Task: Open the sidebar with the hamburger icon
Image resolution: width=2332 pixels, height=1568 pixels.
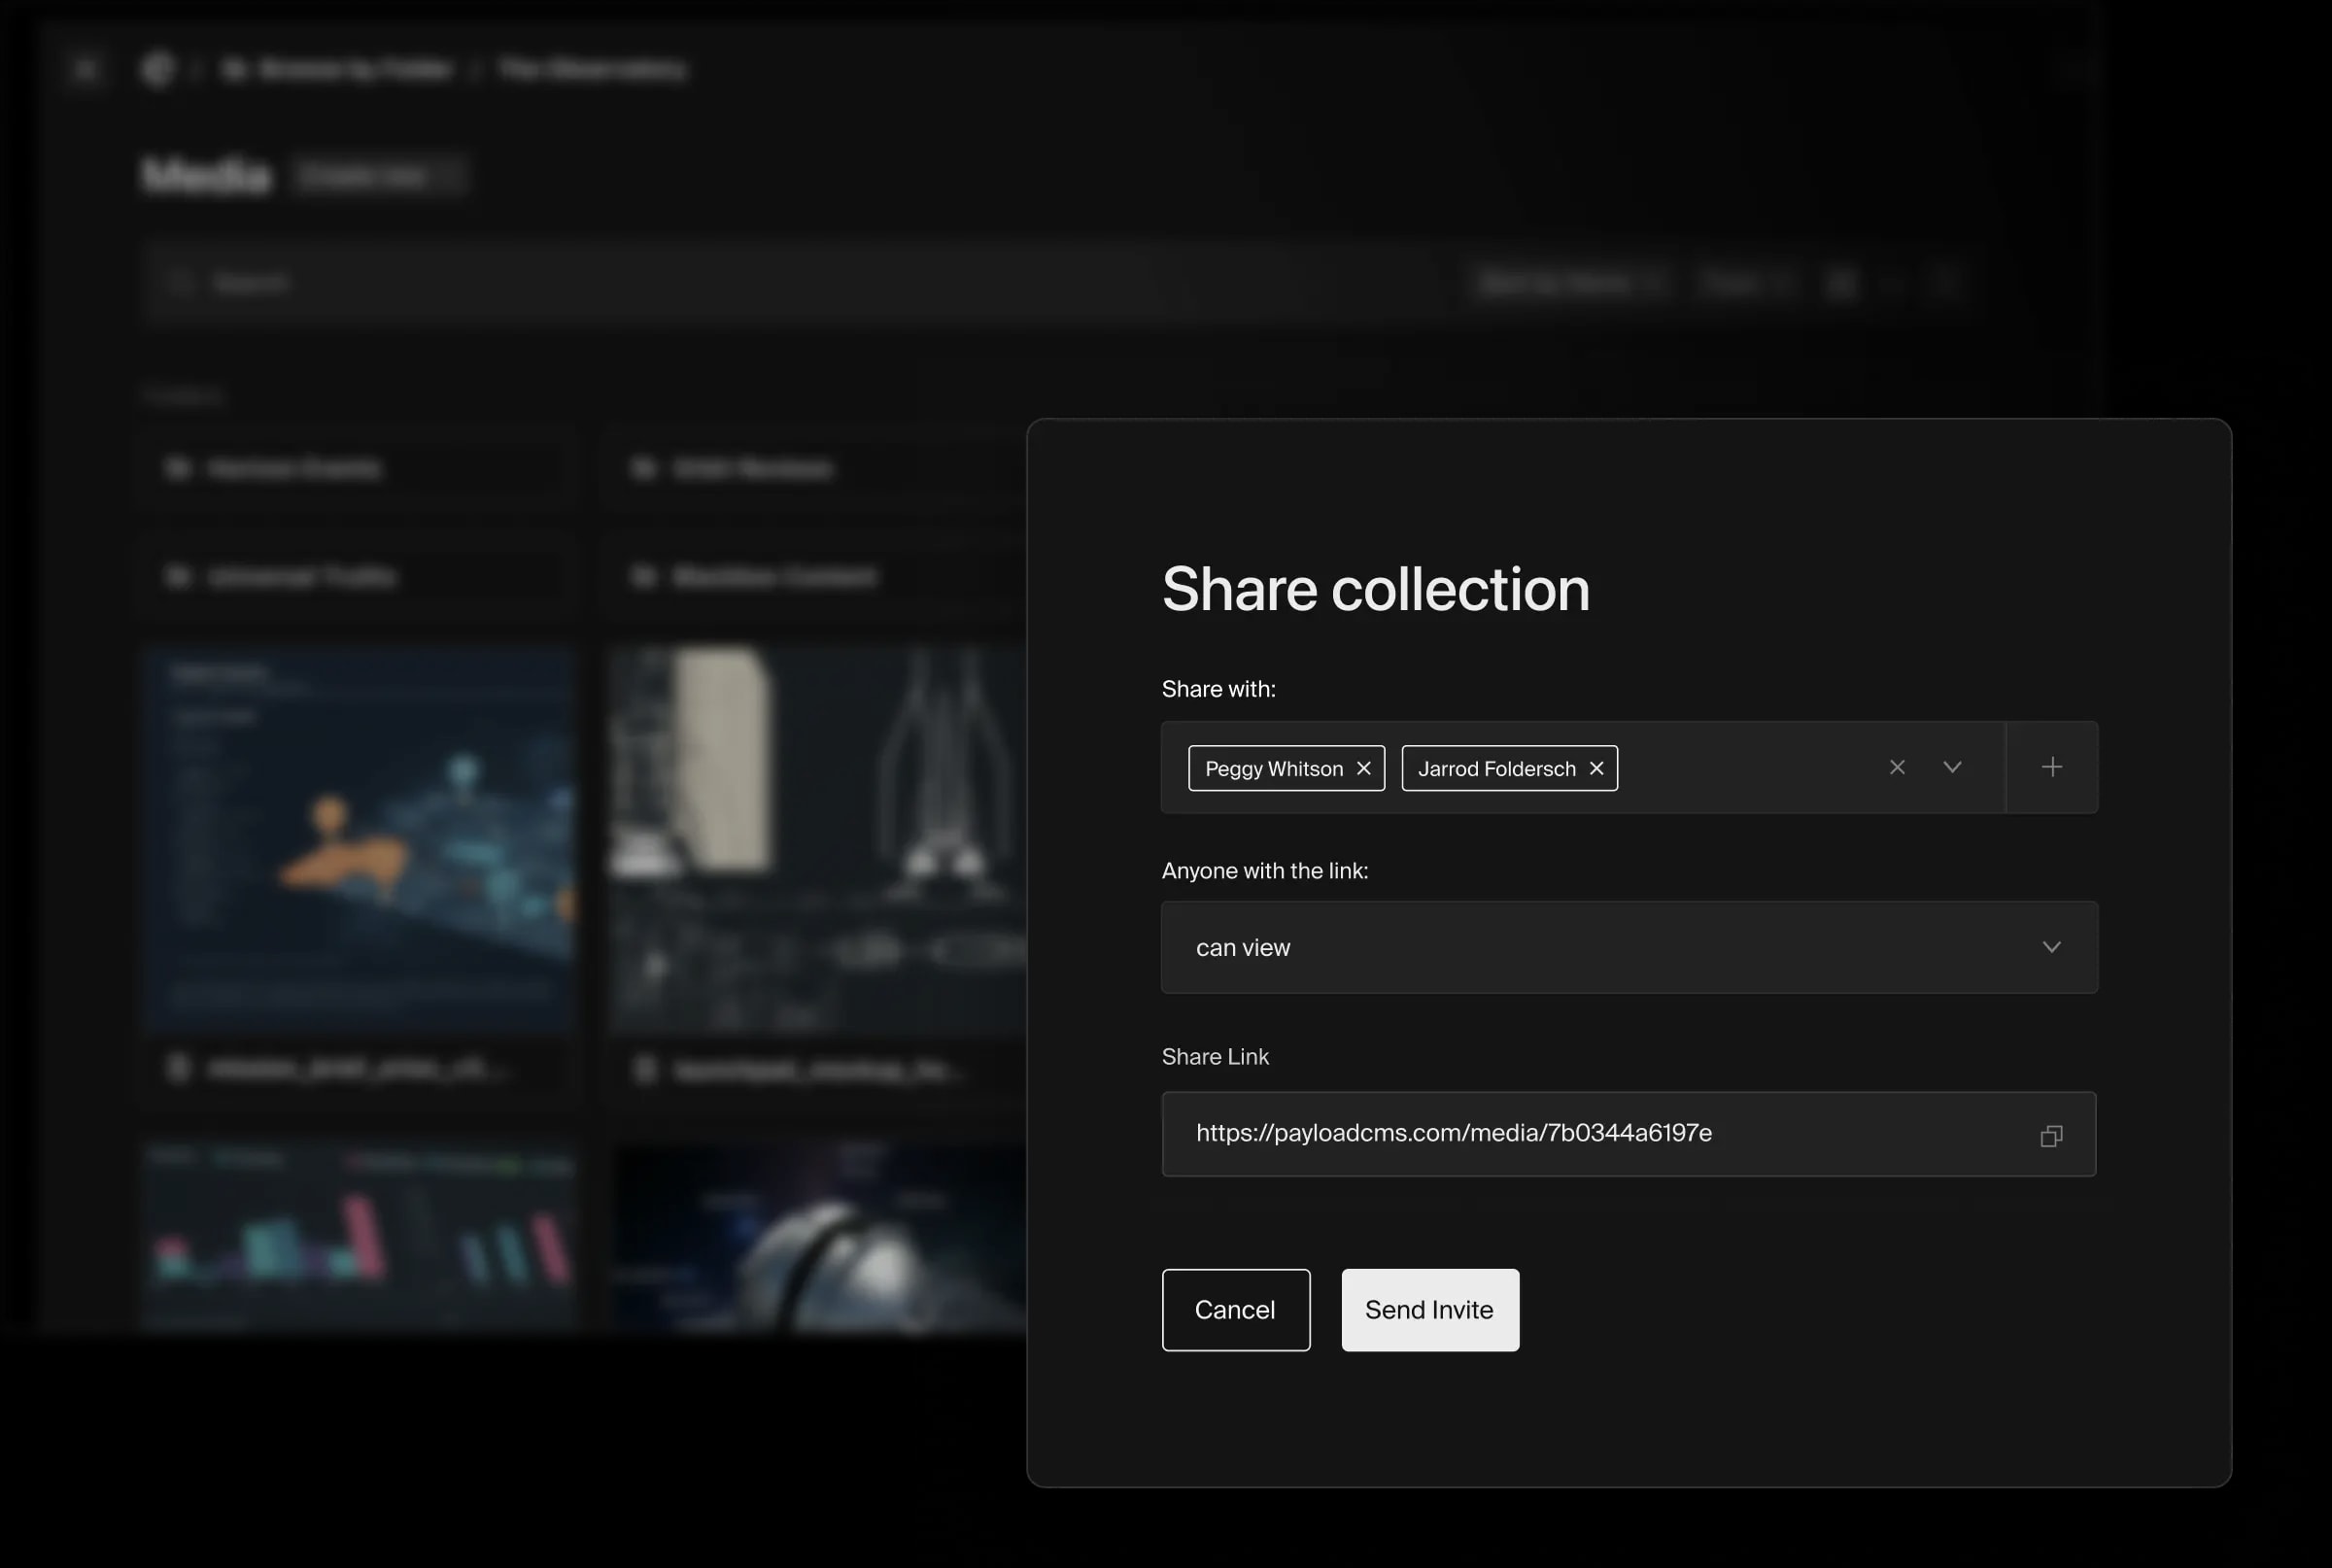Action: 85,68
